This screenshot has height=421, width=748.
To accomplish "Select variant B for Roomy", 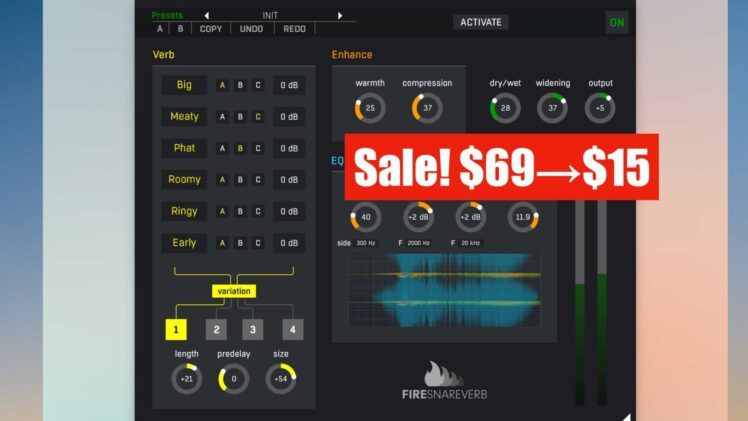I will (240, 180).
